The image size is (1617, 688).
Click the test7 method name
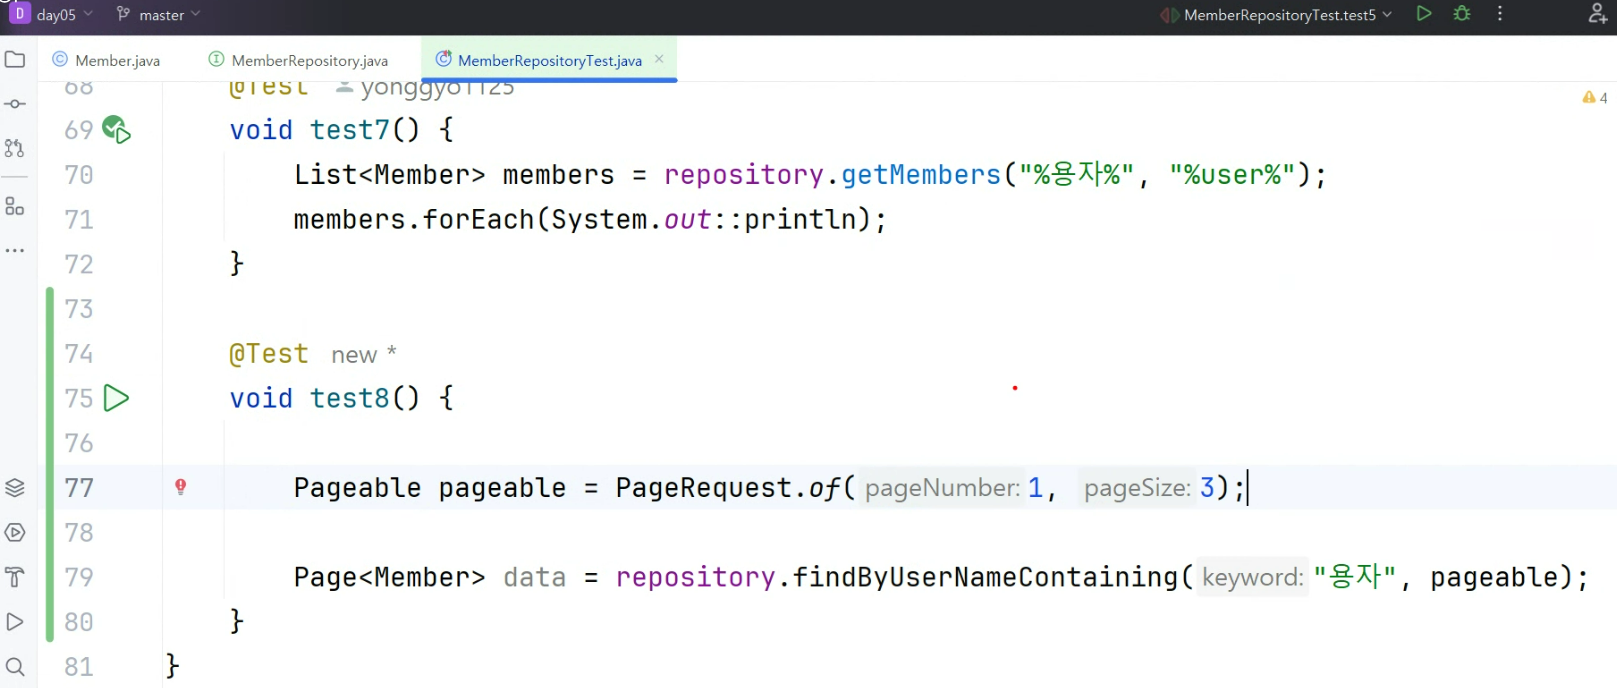[x=349, y=130]
